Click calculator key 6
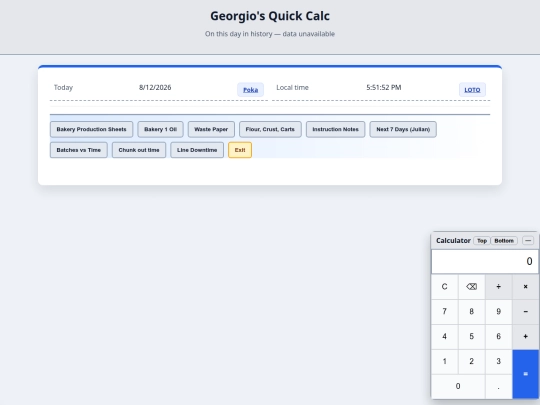The width and height of the screenshot is (540, 405). pyautogui.click(x=498, y=336)
